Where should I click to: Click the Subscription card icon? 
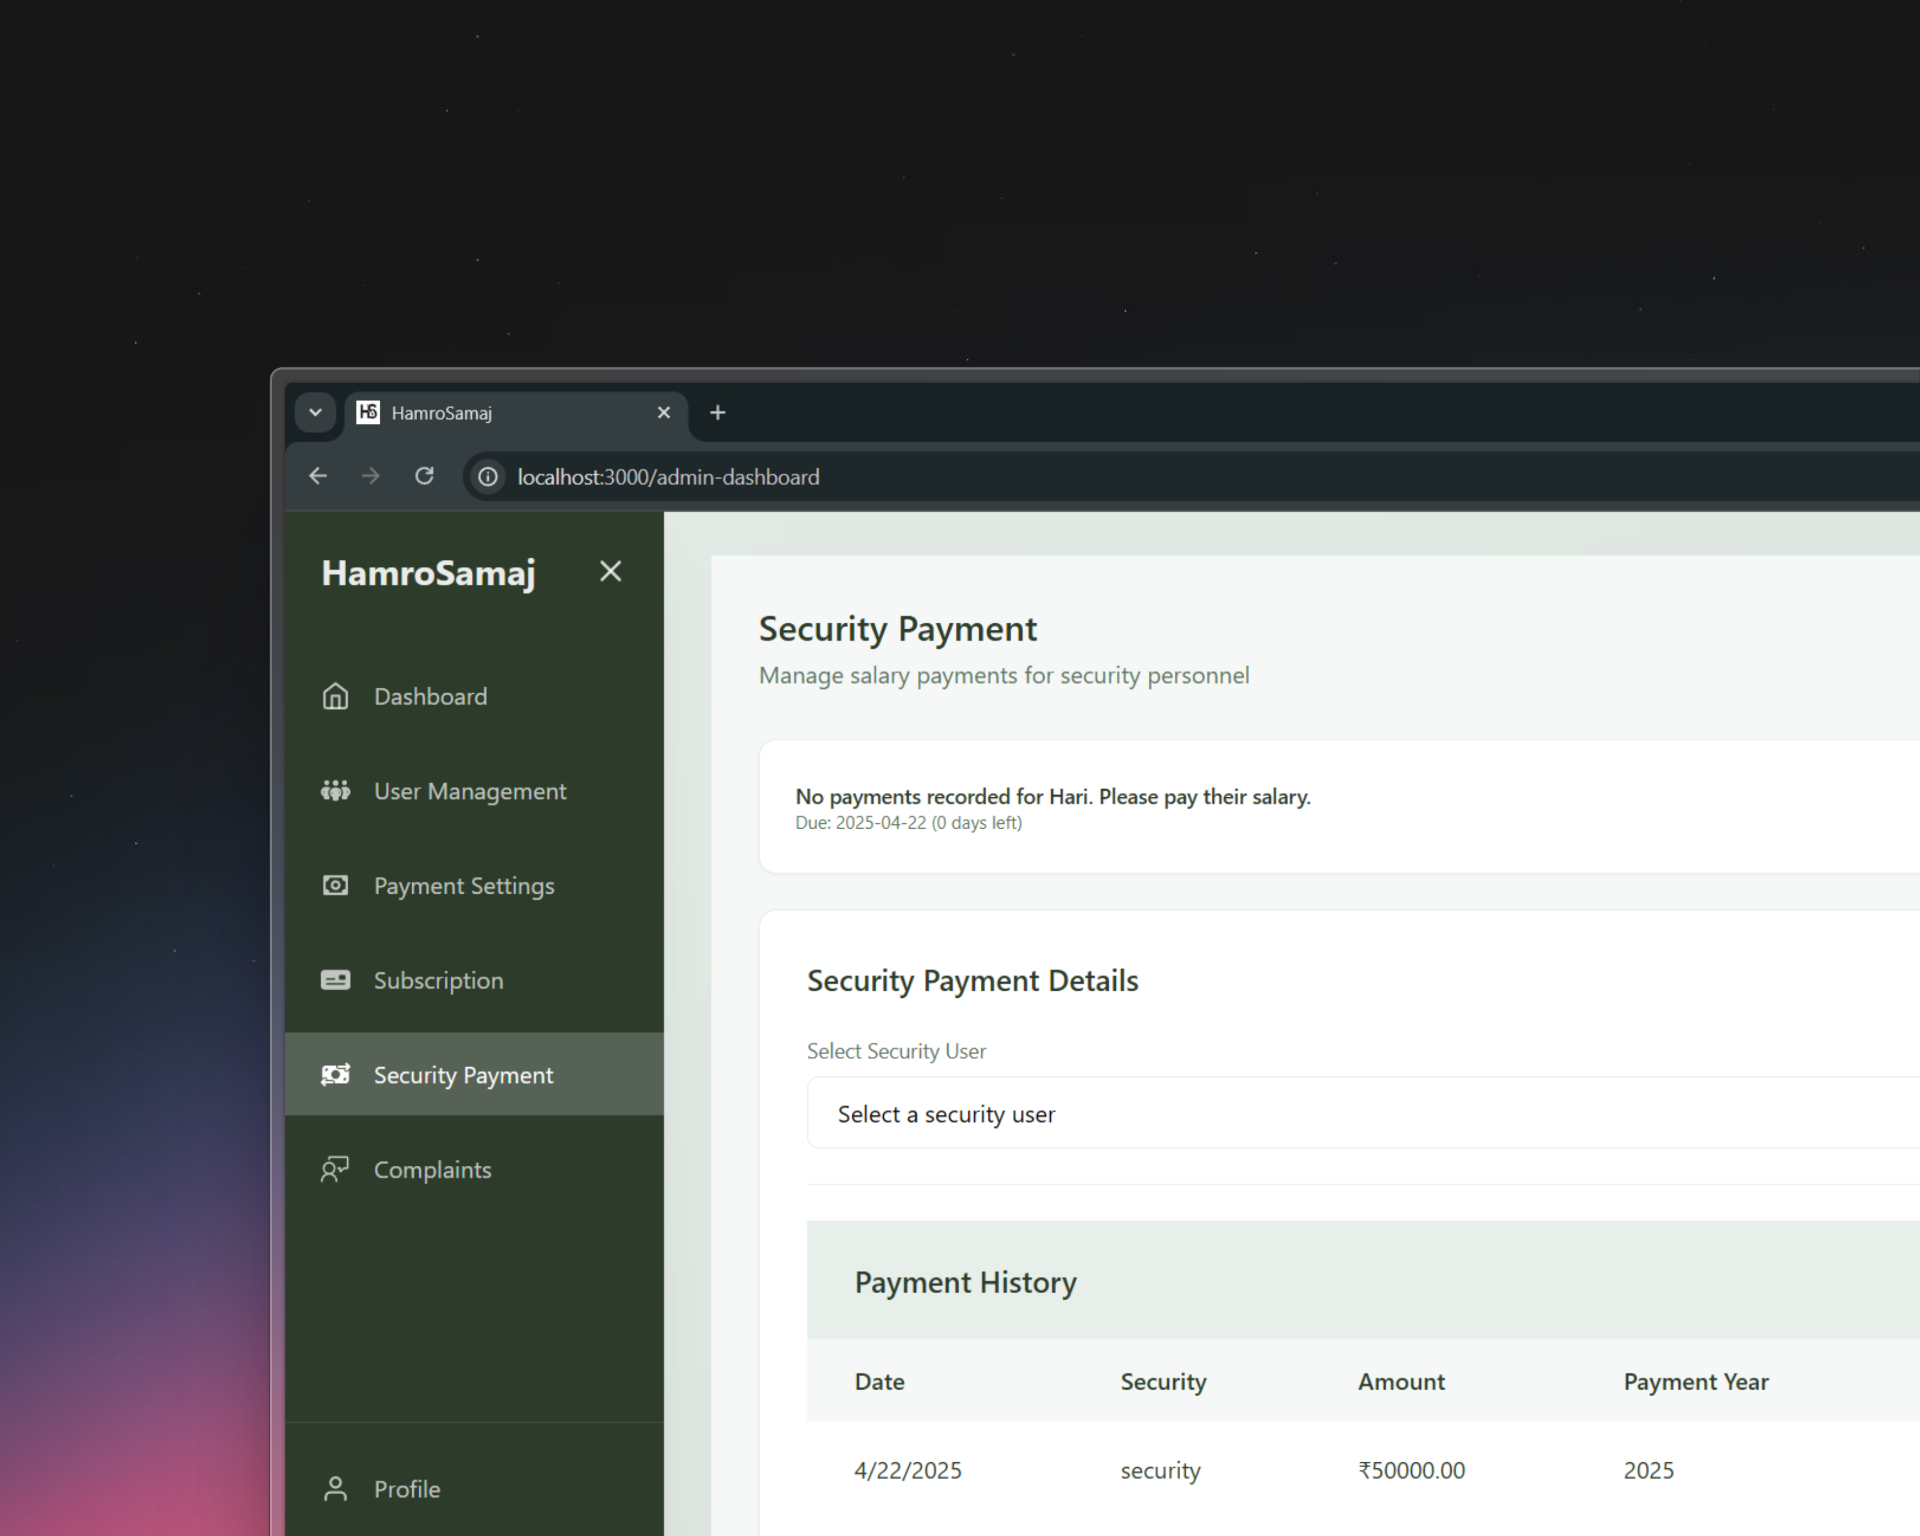click(x=335, y=980)
